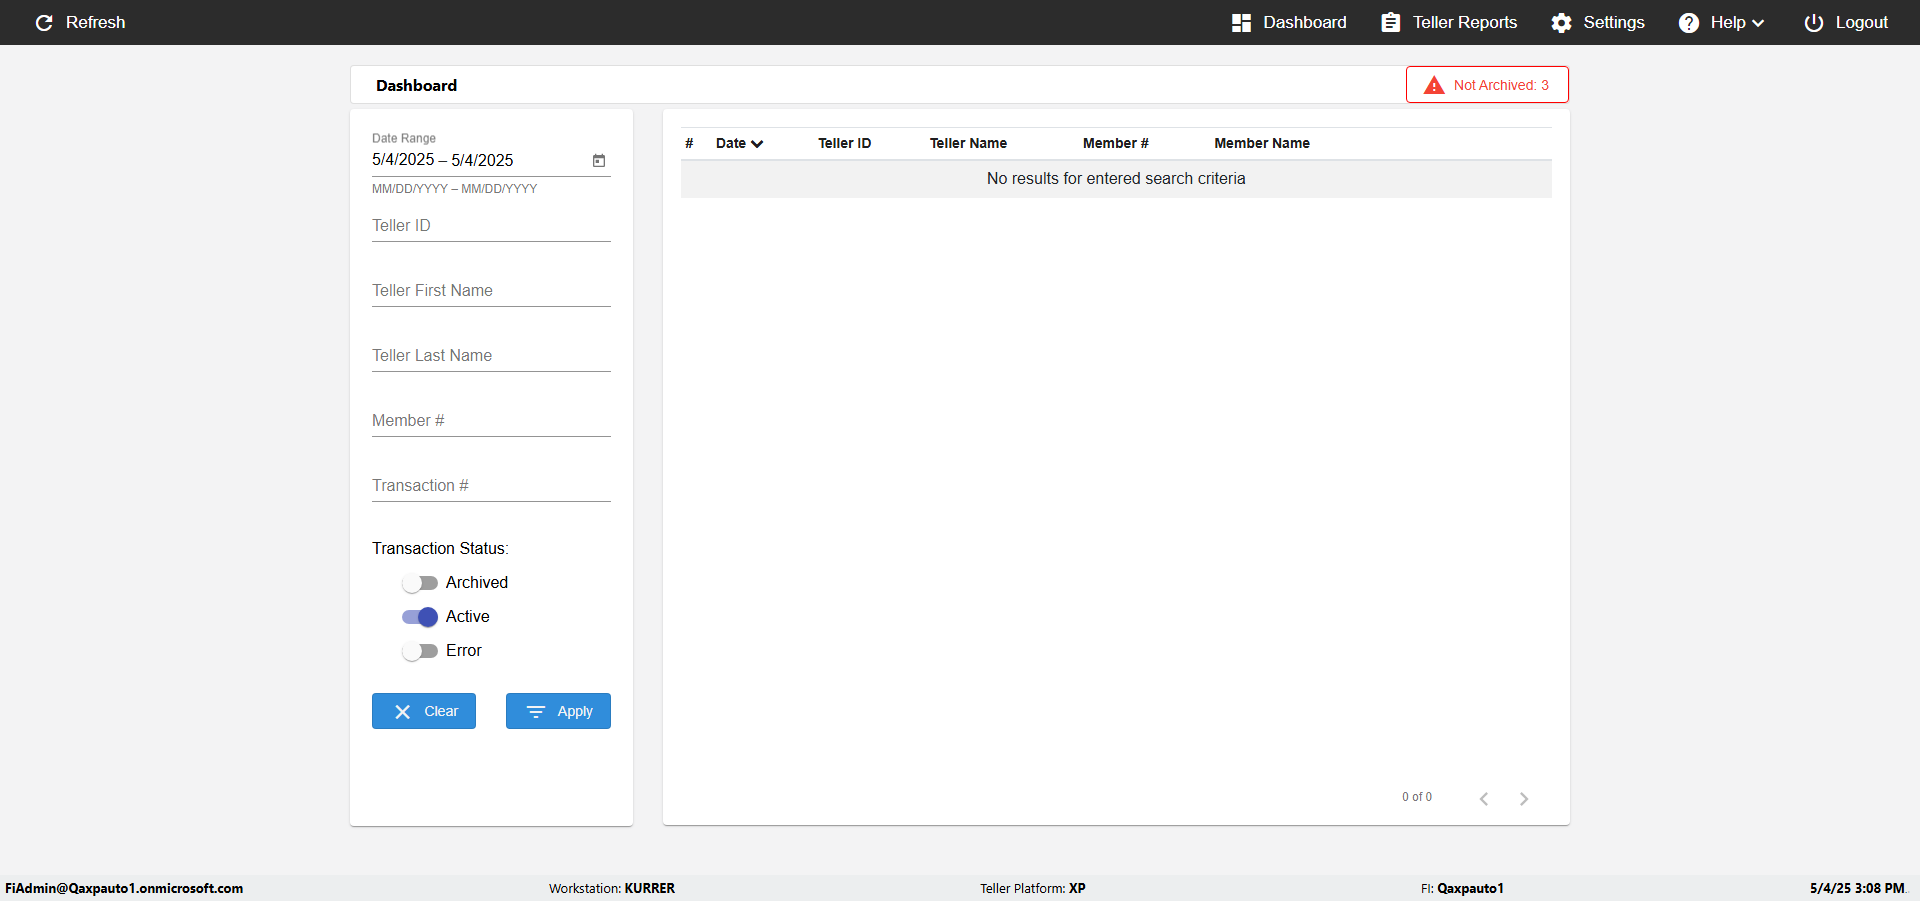Enable the Archived status toggle
The height and width of the screenshot is (901, 1920).
420,583
